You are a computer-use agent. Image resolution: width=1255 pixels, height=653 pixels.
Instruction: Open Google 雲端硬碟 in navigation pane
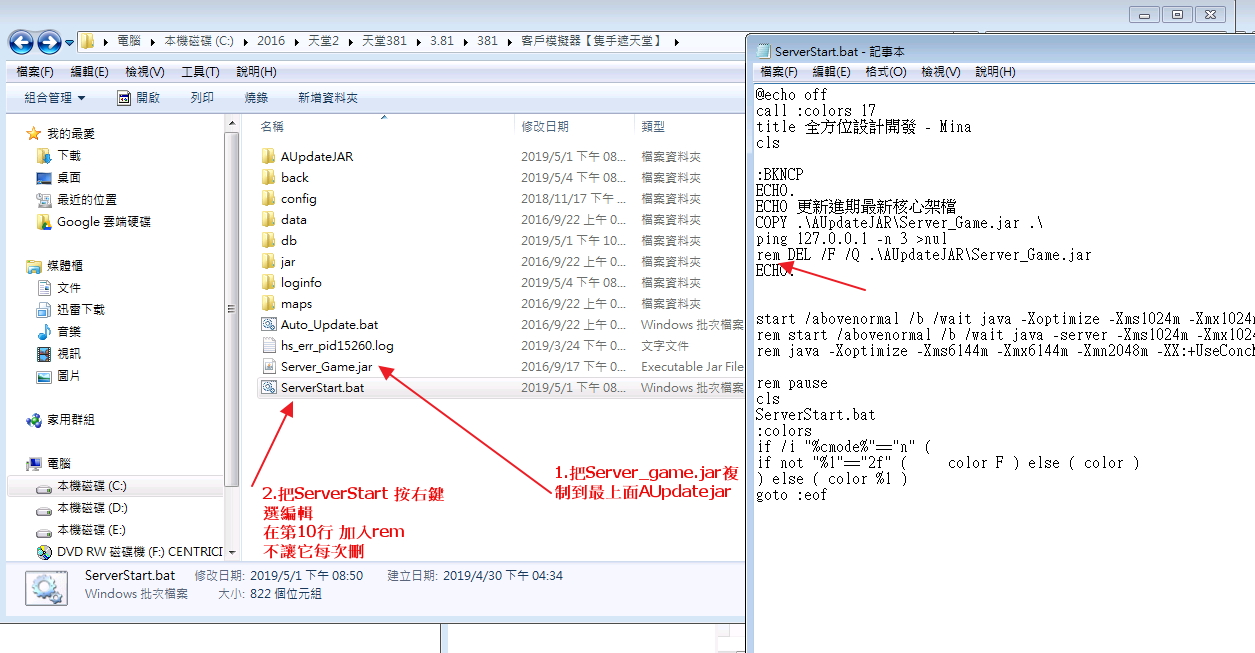pyautogui.click(x=94, y=222)
